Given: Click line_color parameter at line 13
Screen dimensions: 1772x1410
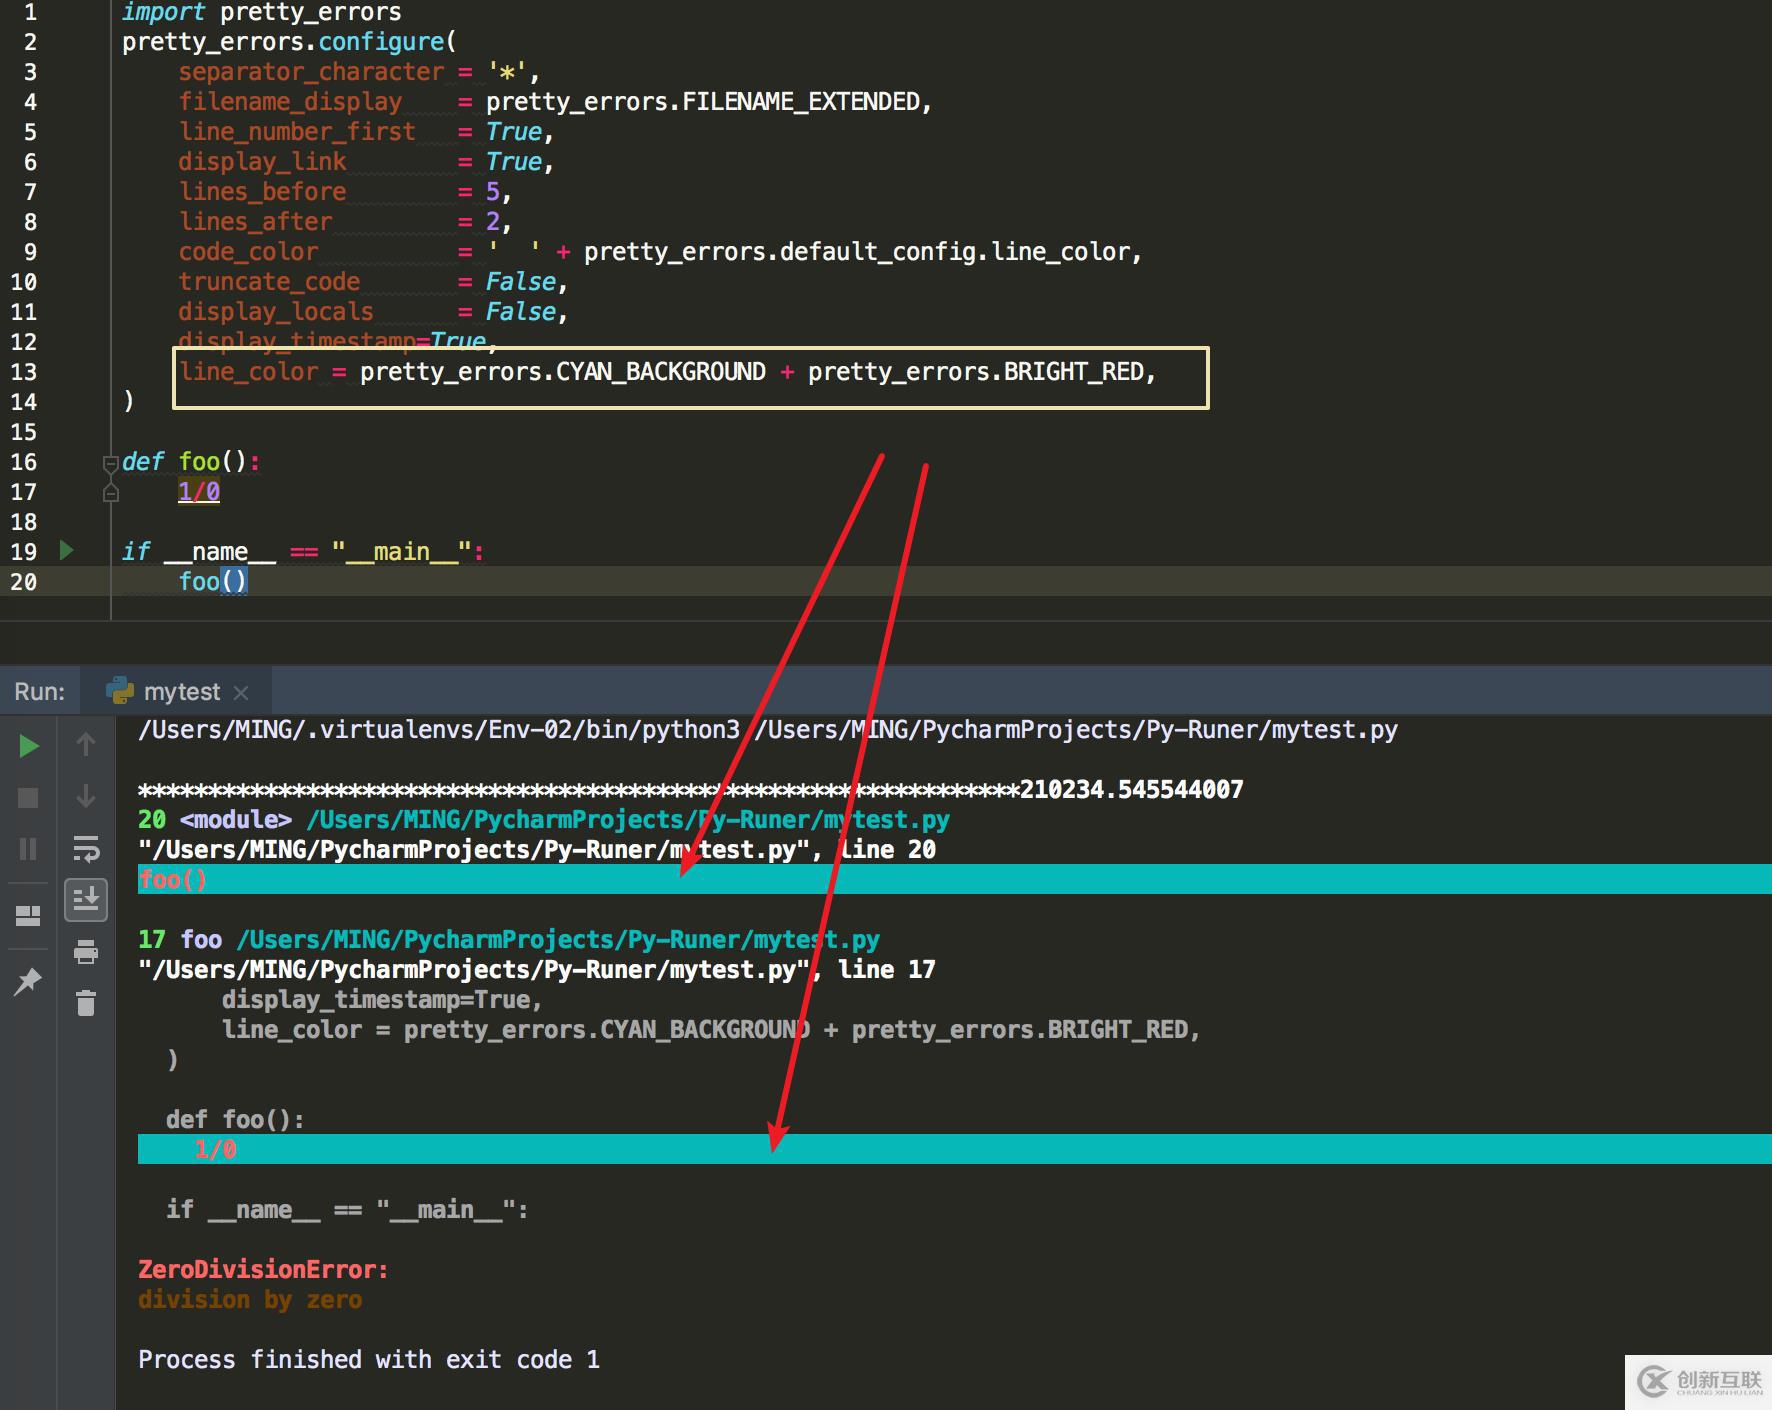Looking at the screenshot, I should (x=249, y=372).
